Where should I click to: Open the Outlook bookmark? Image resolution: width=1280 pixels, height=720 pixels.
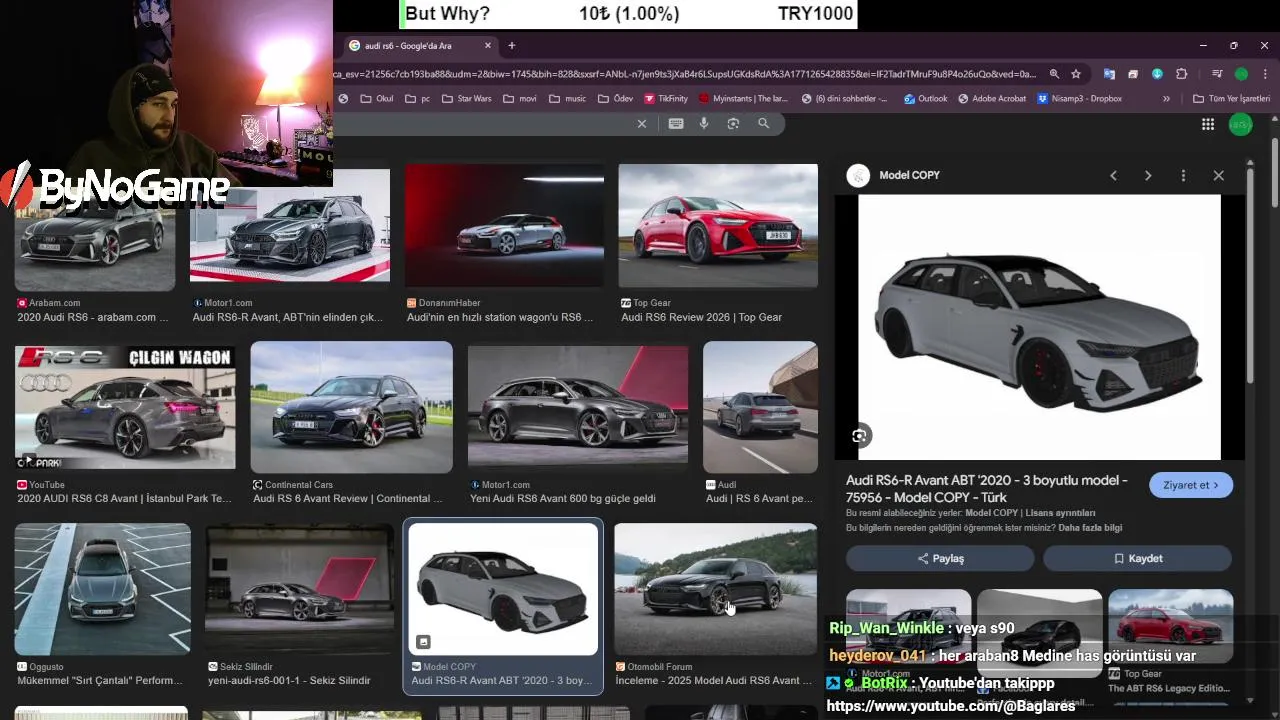pos(925,99)
